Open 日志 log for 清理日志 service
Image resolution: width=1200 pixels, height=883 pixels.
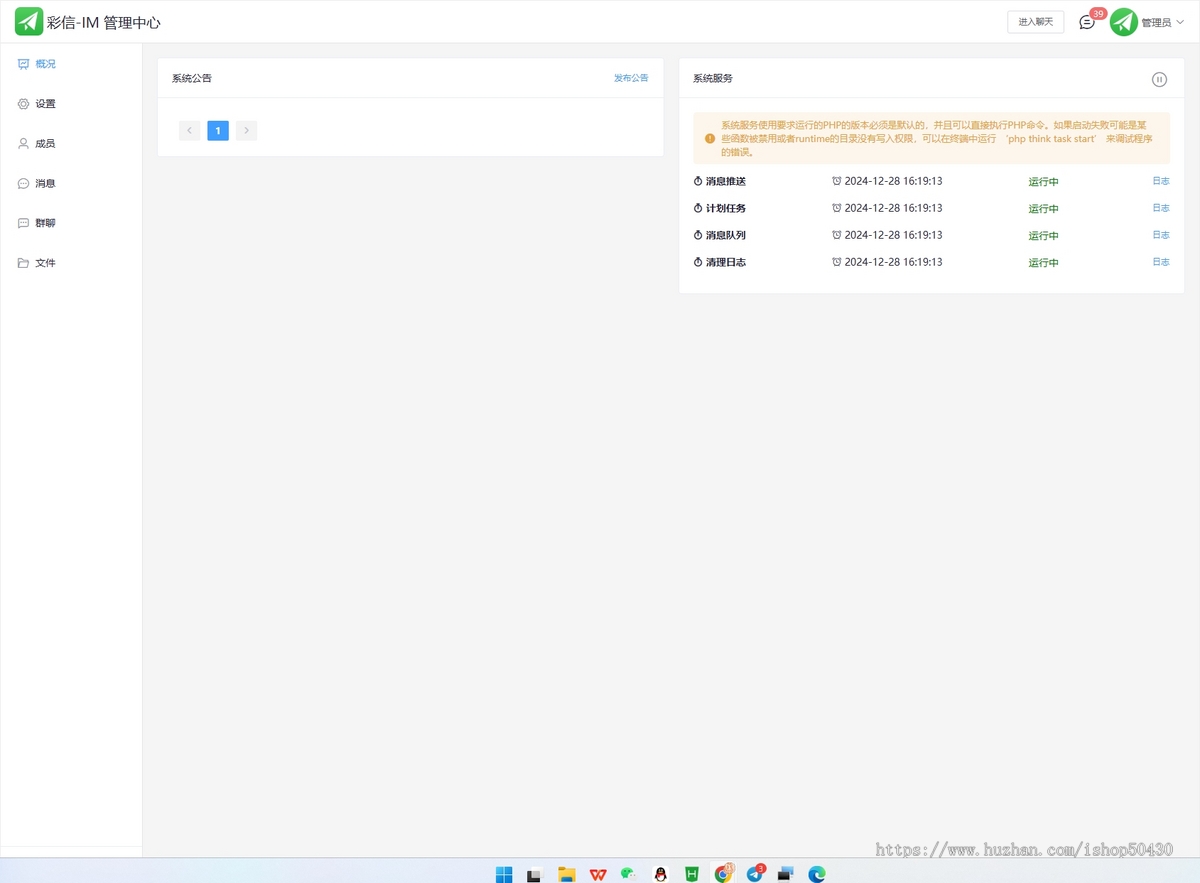(x=1160, y=262)
